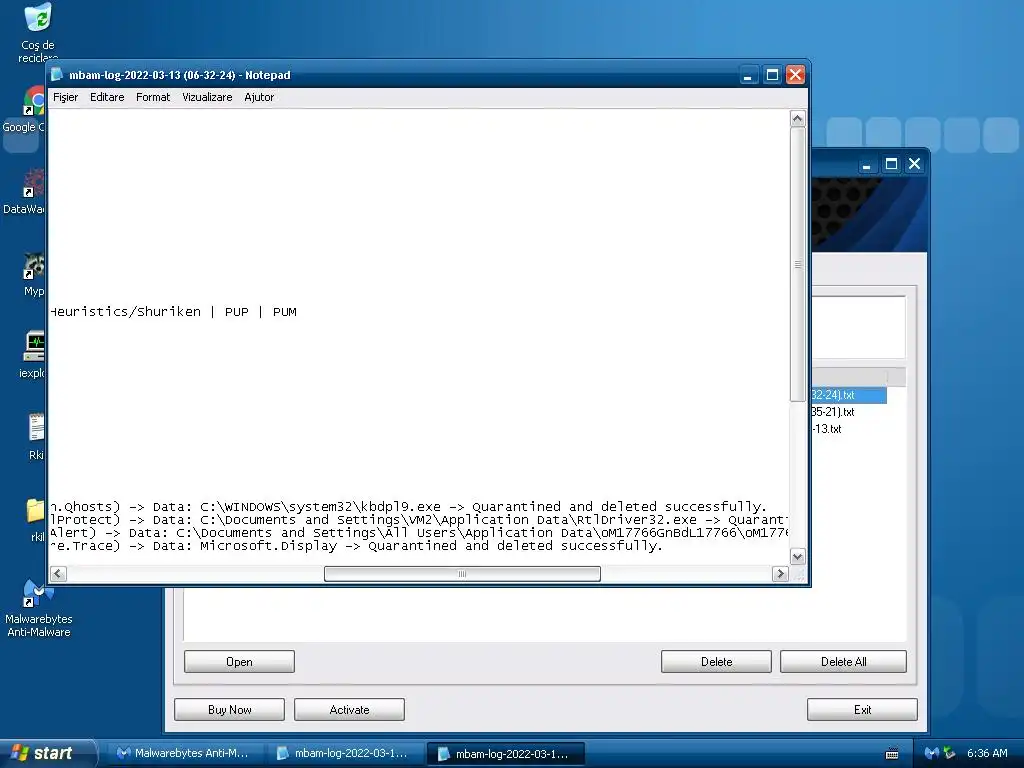This screenshot has width=1024, height=768.
Task: Select the rkil folder desktop icon
Action: point(37,520)
